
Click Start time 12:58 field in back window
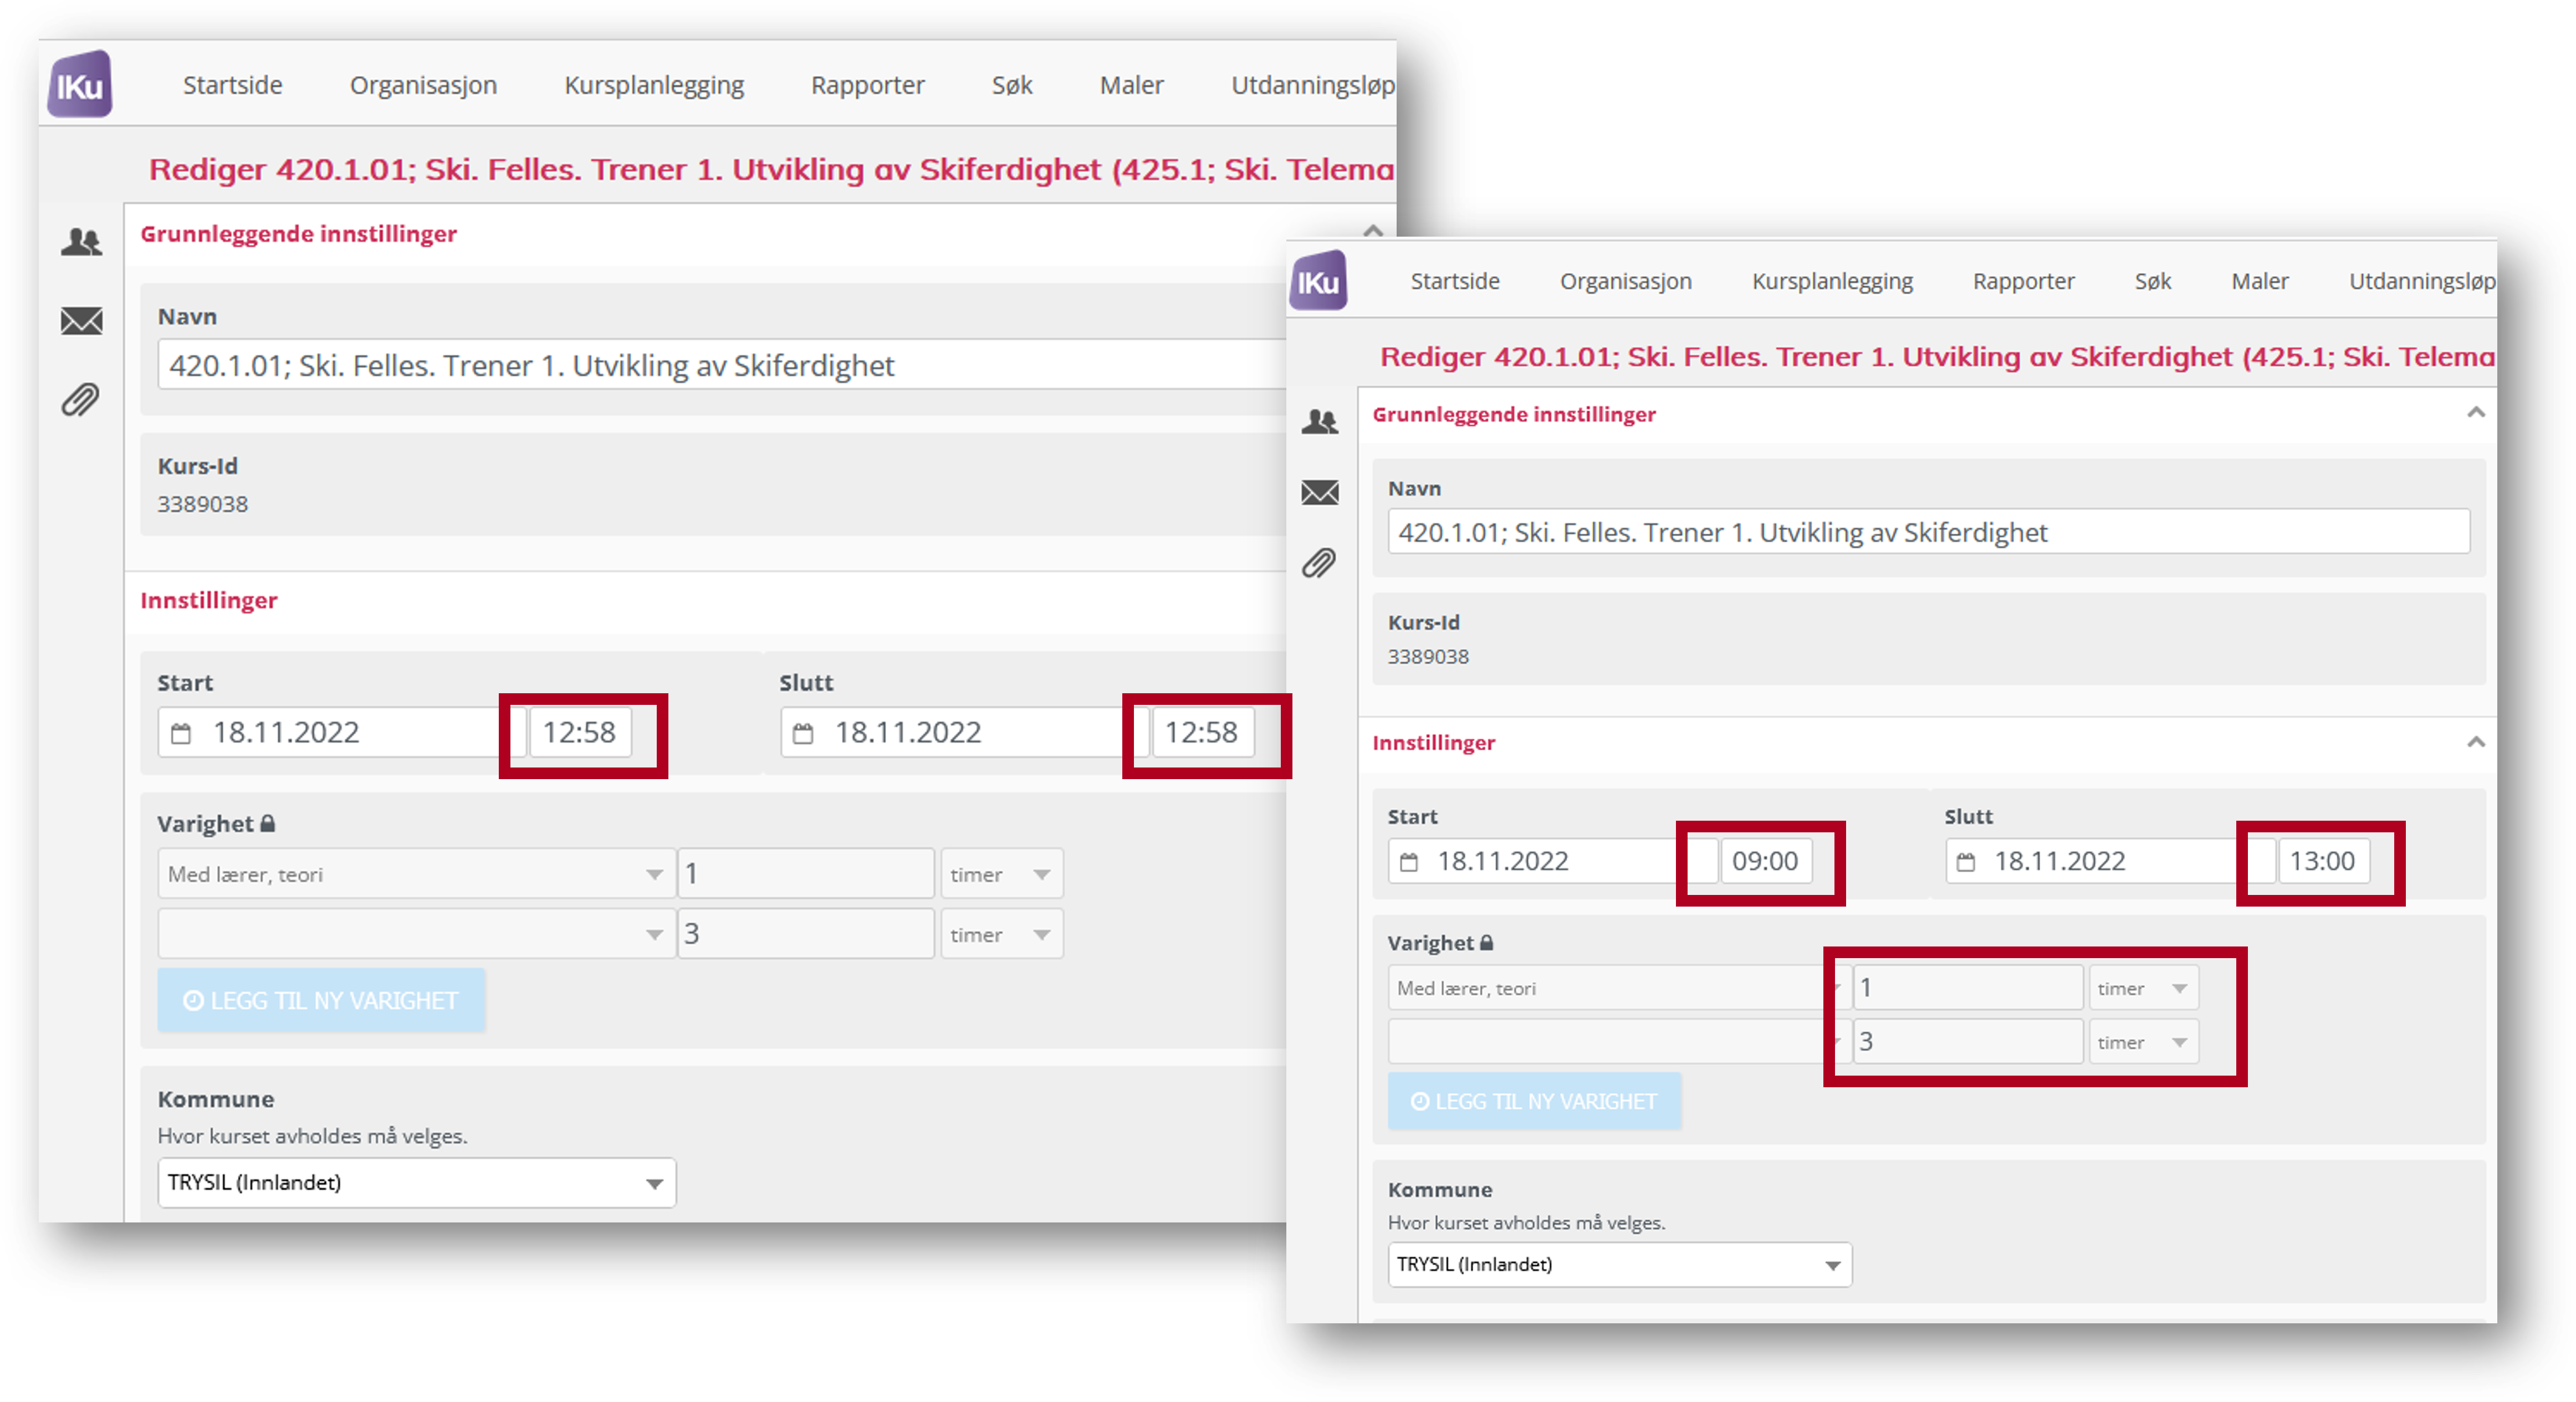click(x=580, y=732)
